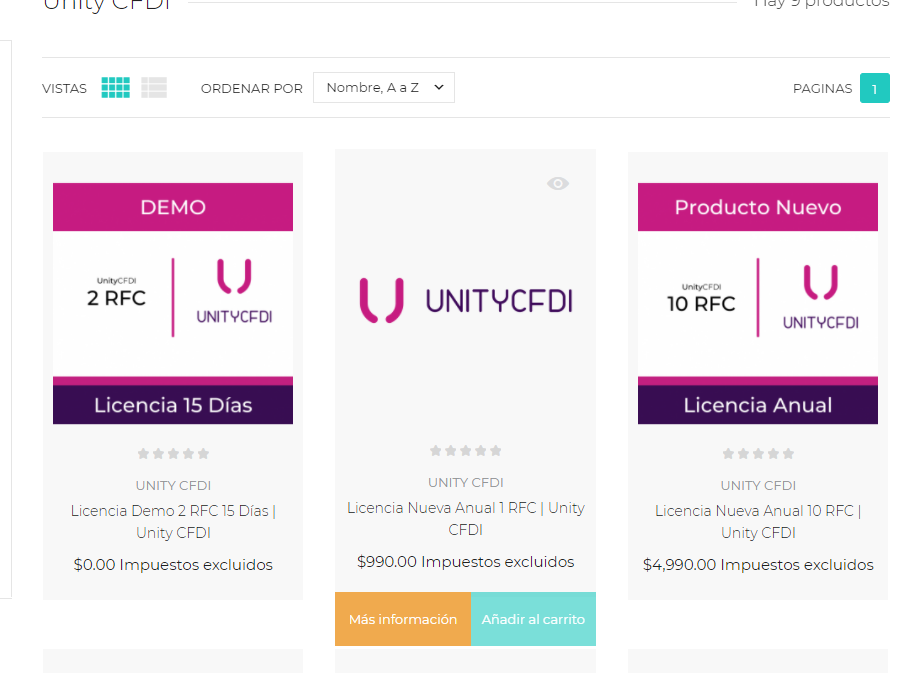Click UNITY CFDI brand under 1 RFC product
Screen dimensions: 910x673
click(x=465, y=483)
